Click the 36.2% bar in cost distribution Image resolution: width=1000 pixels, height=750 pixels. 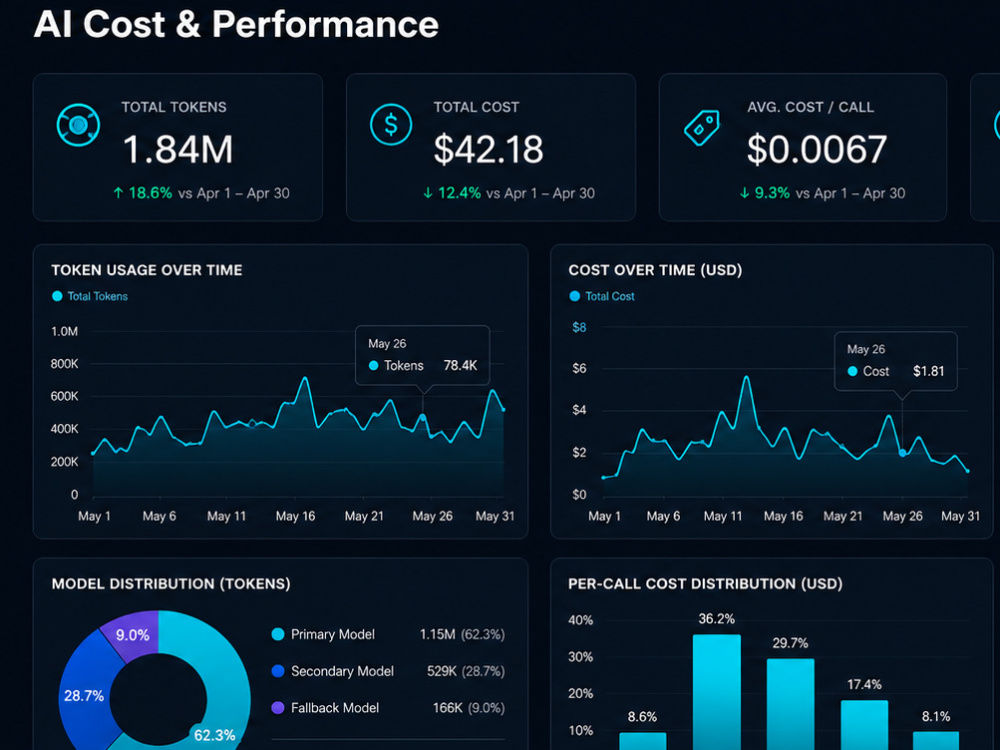[717, 692]
